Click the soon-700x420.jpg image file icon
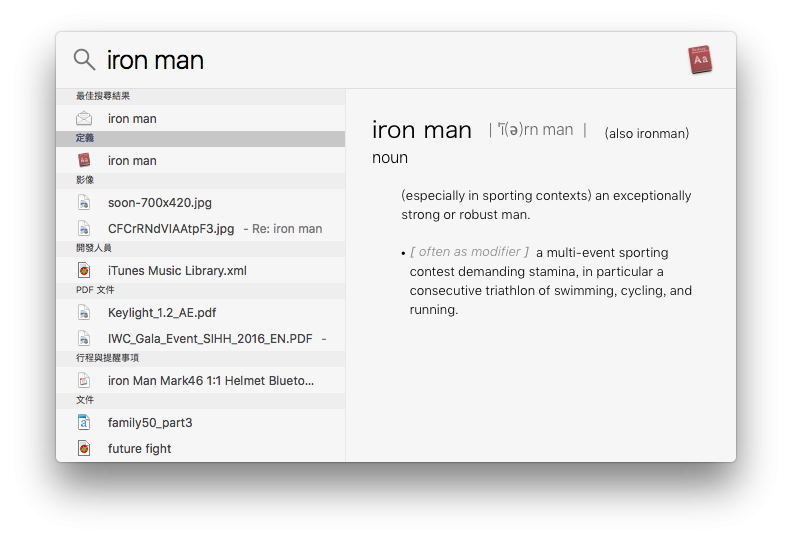Viewport: 792px width, 542px height. click(x=84, y=203)
